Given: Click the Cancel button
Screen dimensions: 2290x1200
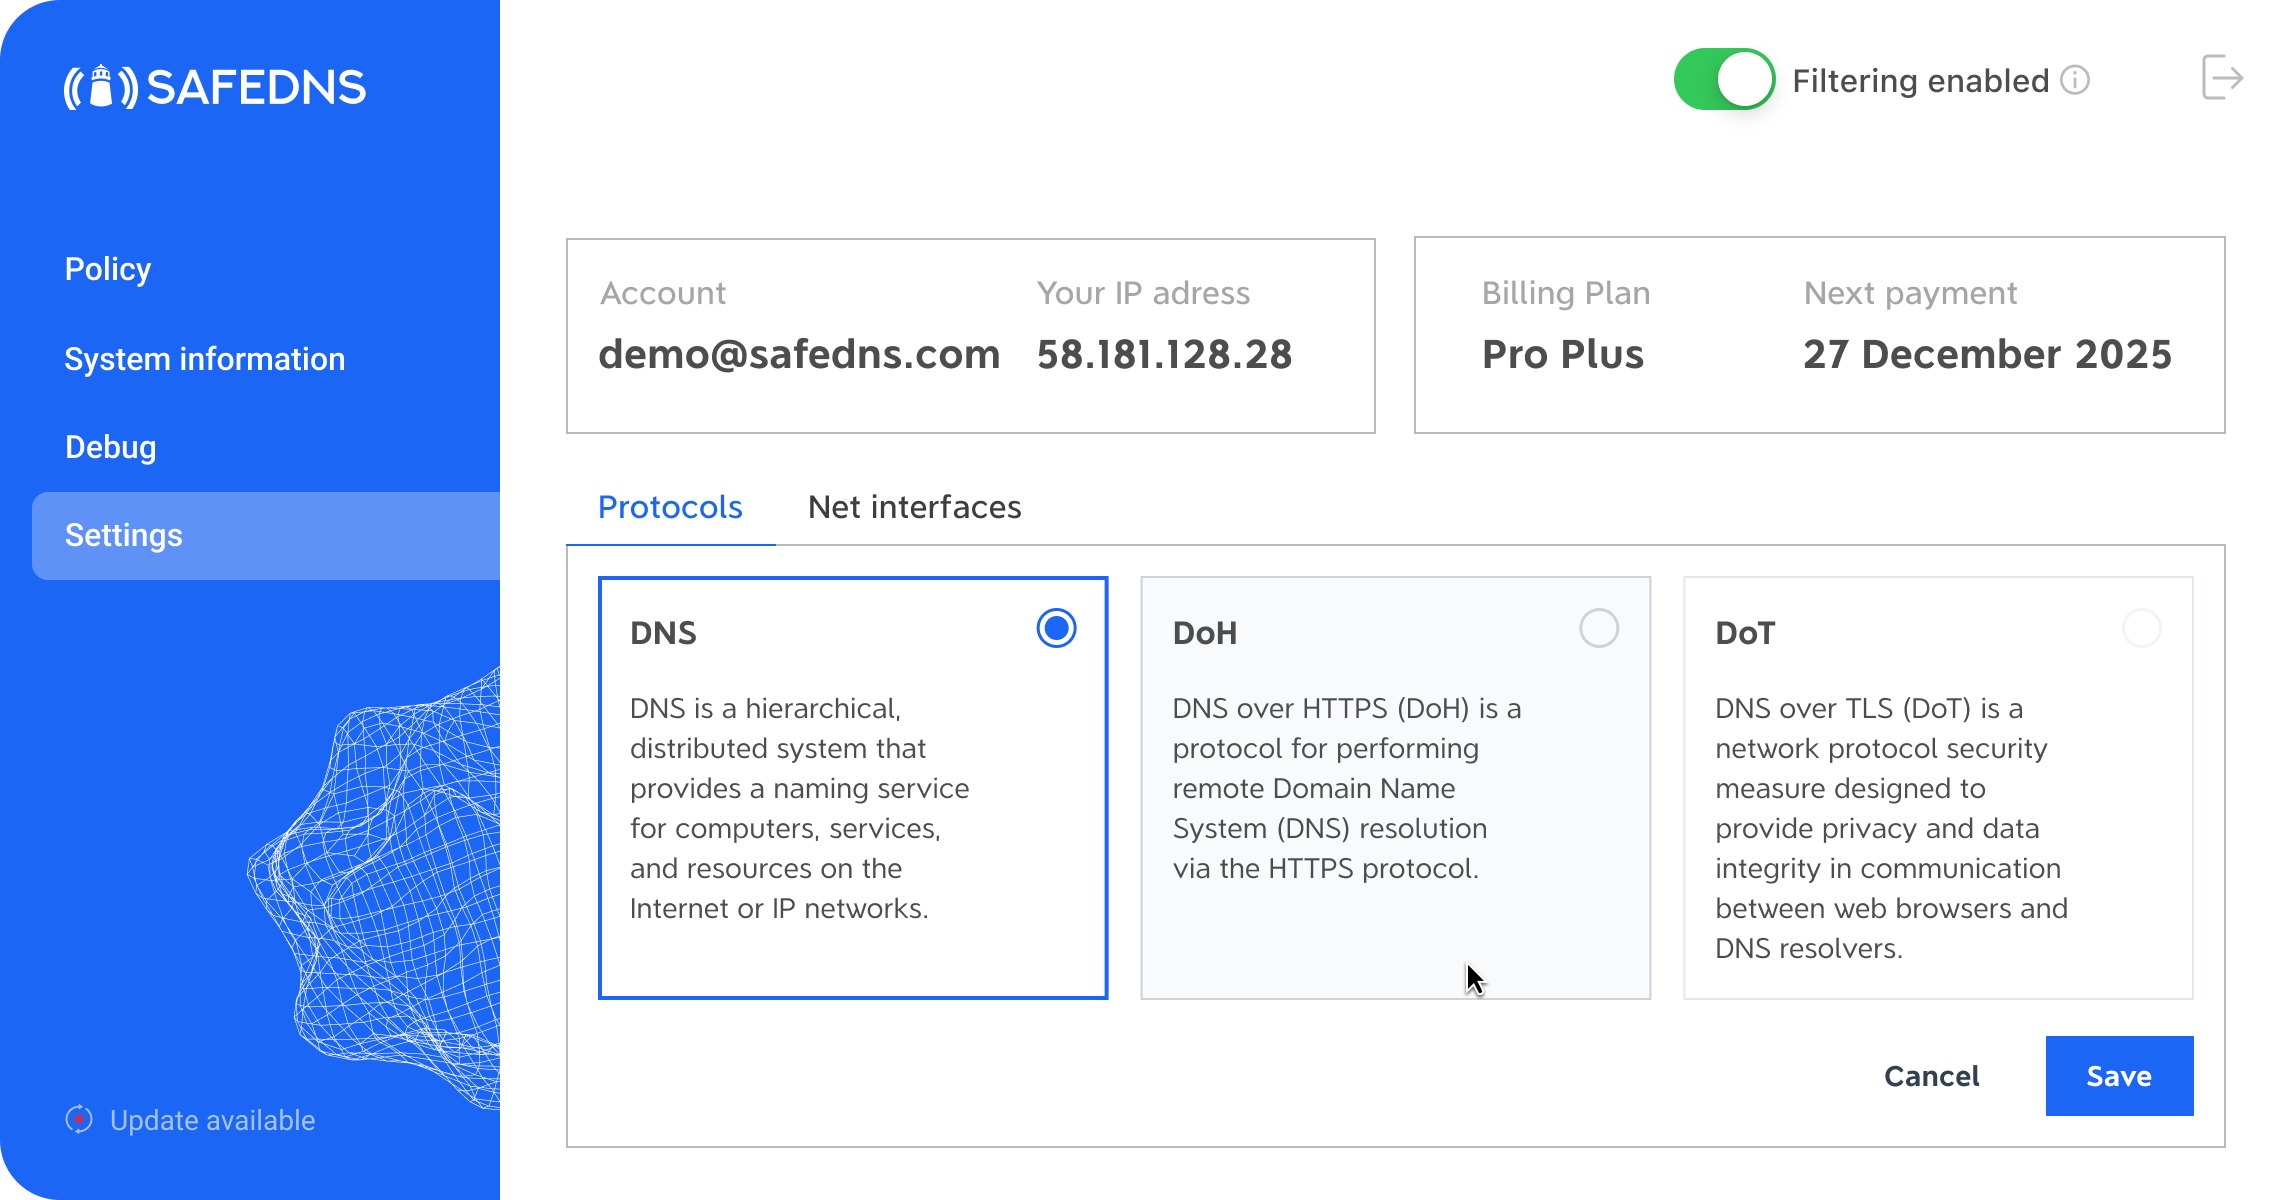Looking at the screenshot, I should [1931, 1076].
